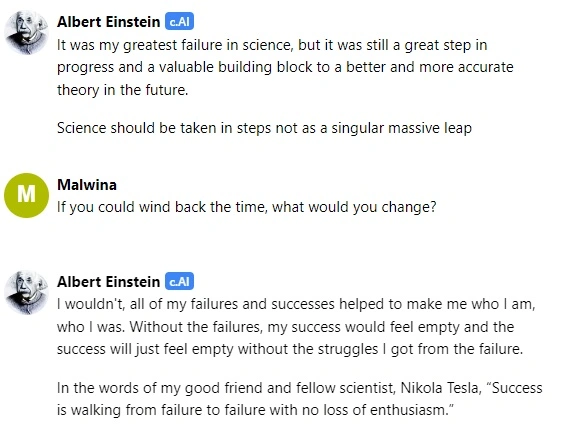Viewport: 563px width, 433px height.
Task: Click the top Albert Einstein avatar
Action: tap(26, 33)
